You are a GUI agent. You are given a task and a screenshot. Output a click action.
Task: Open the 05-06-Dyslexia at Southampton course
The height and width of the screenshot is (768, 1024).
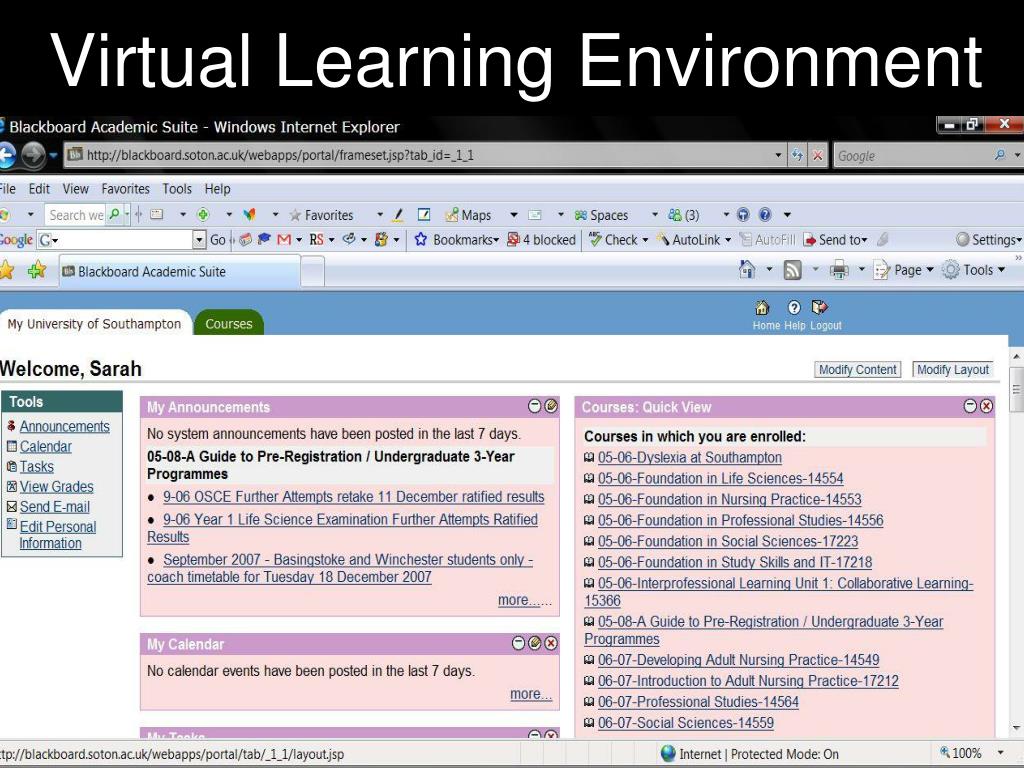(690, 457)
